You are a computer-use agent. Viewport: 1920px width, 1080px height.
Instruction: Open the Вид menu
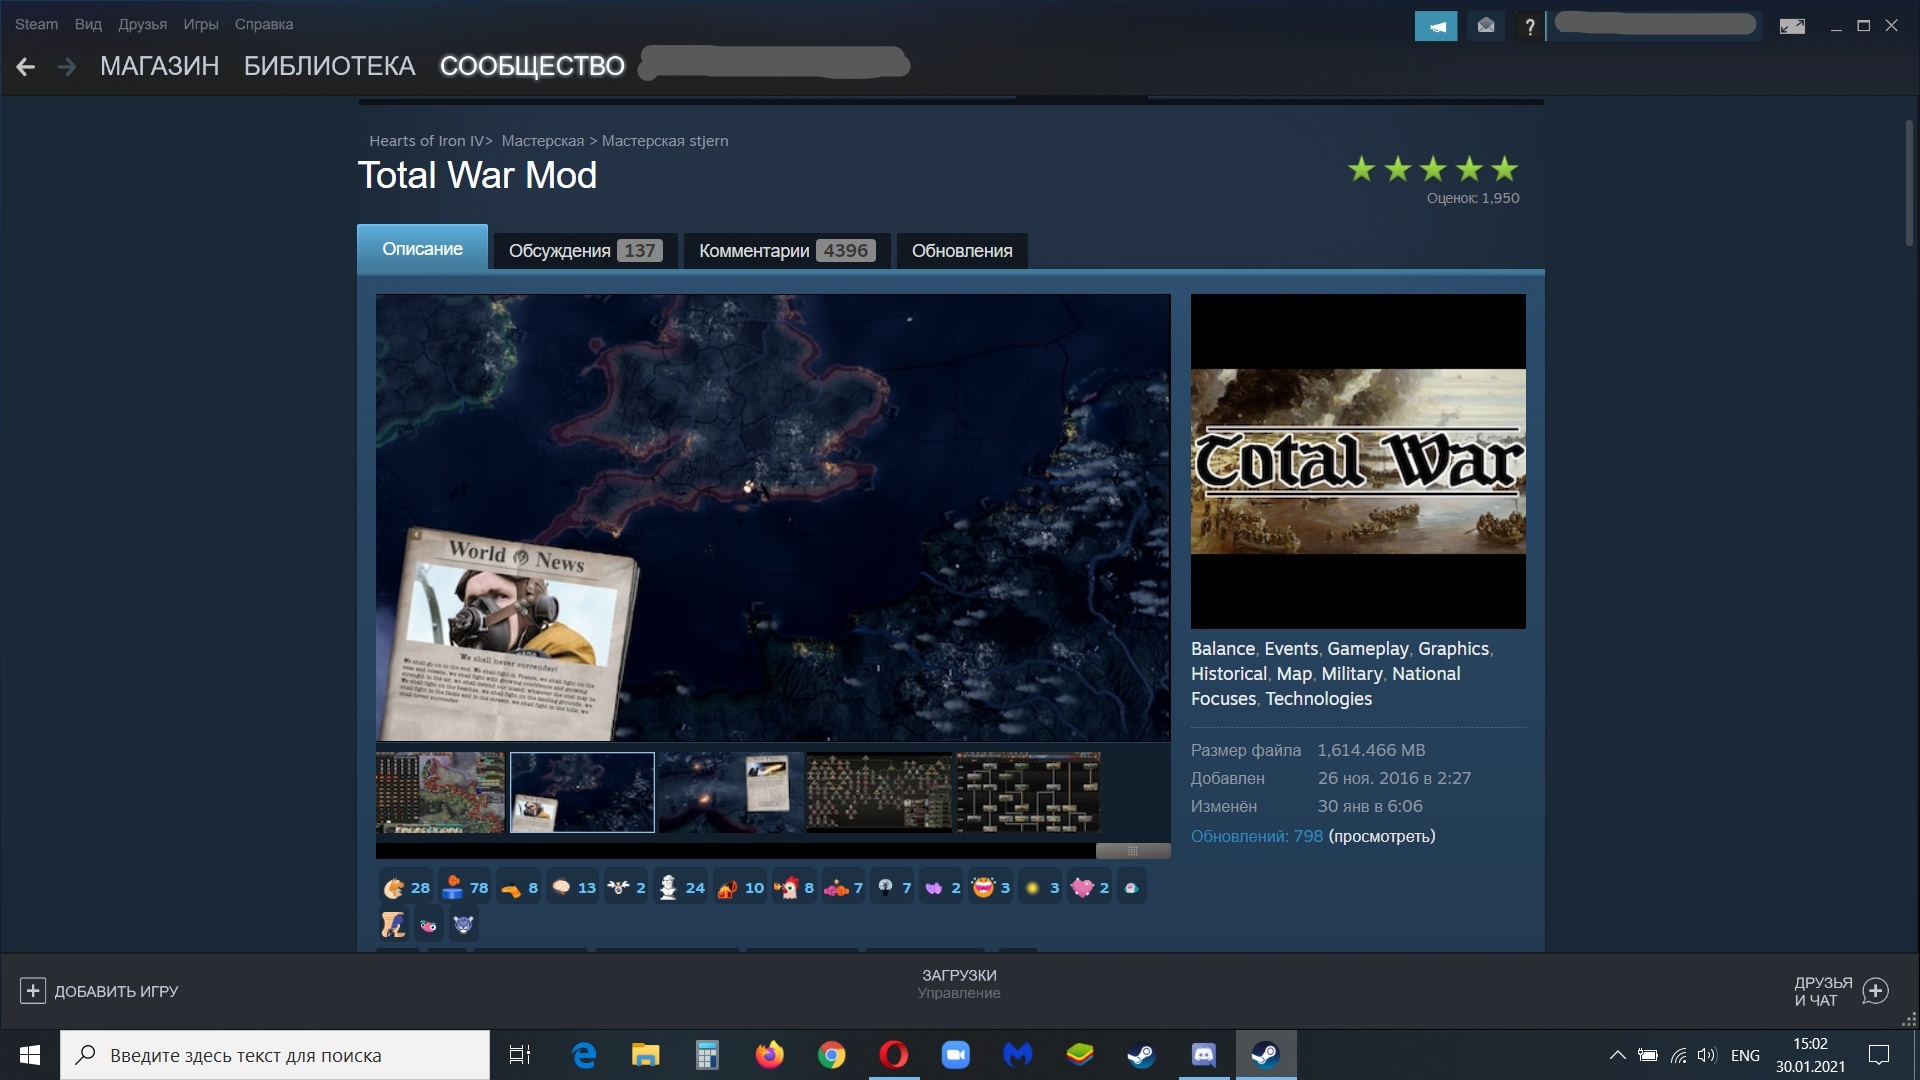point(88,24)
